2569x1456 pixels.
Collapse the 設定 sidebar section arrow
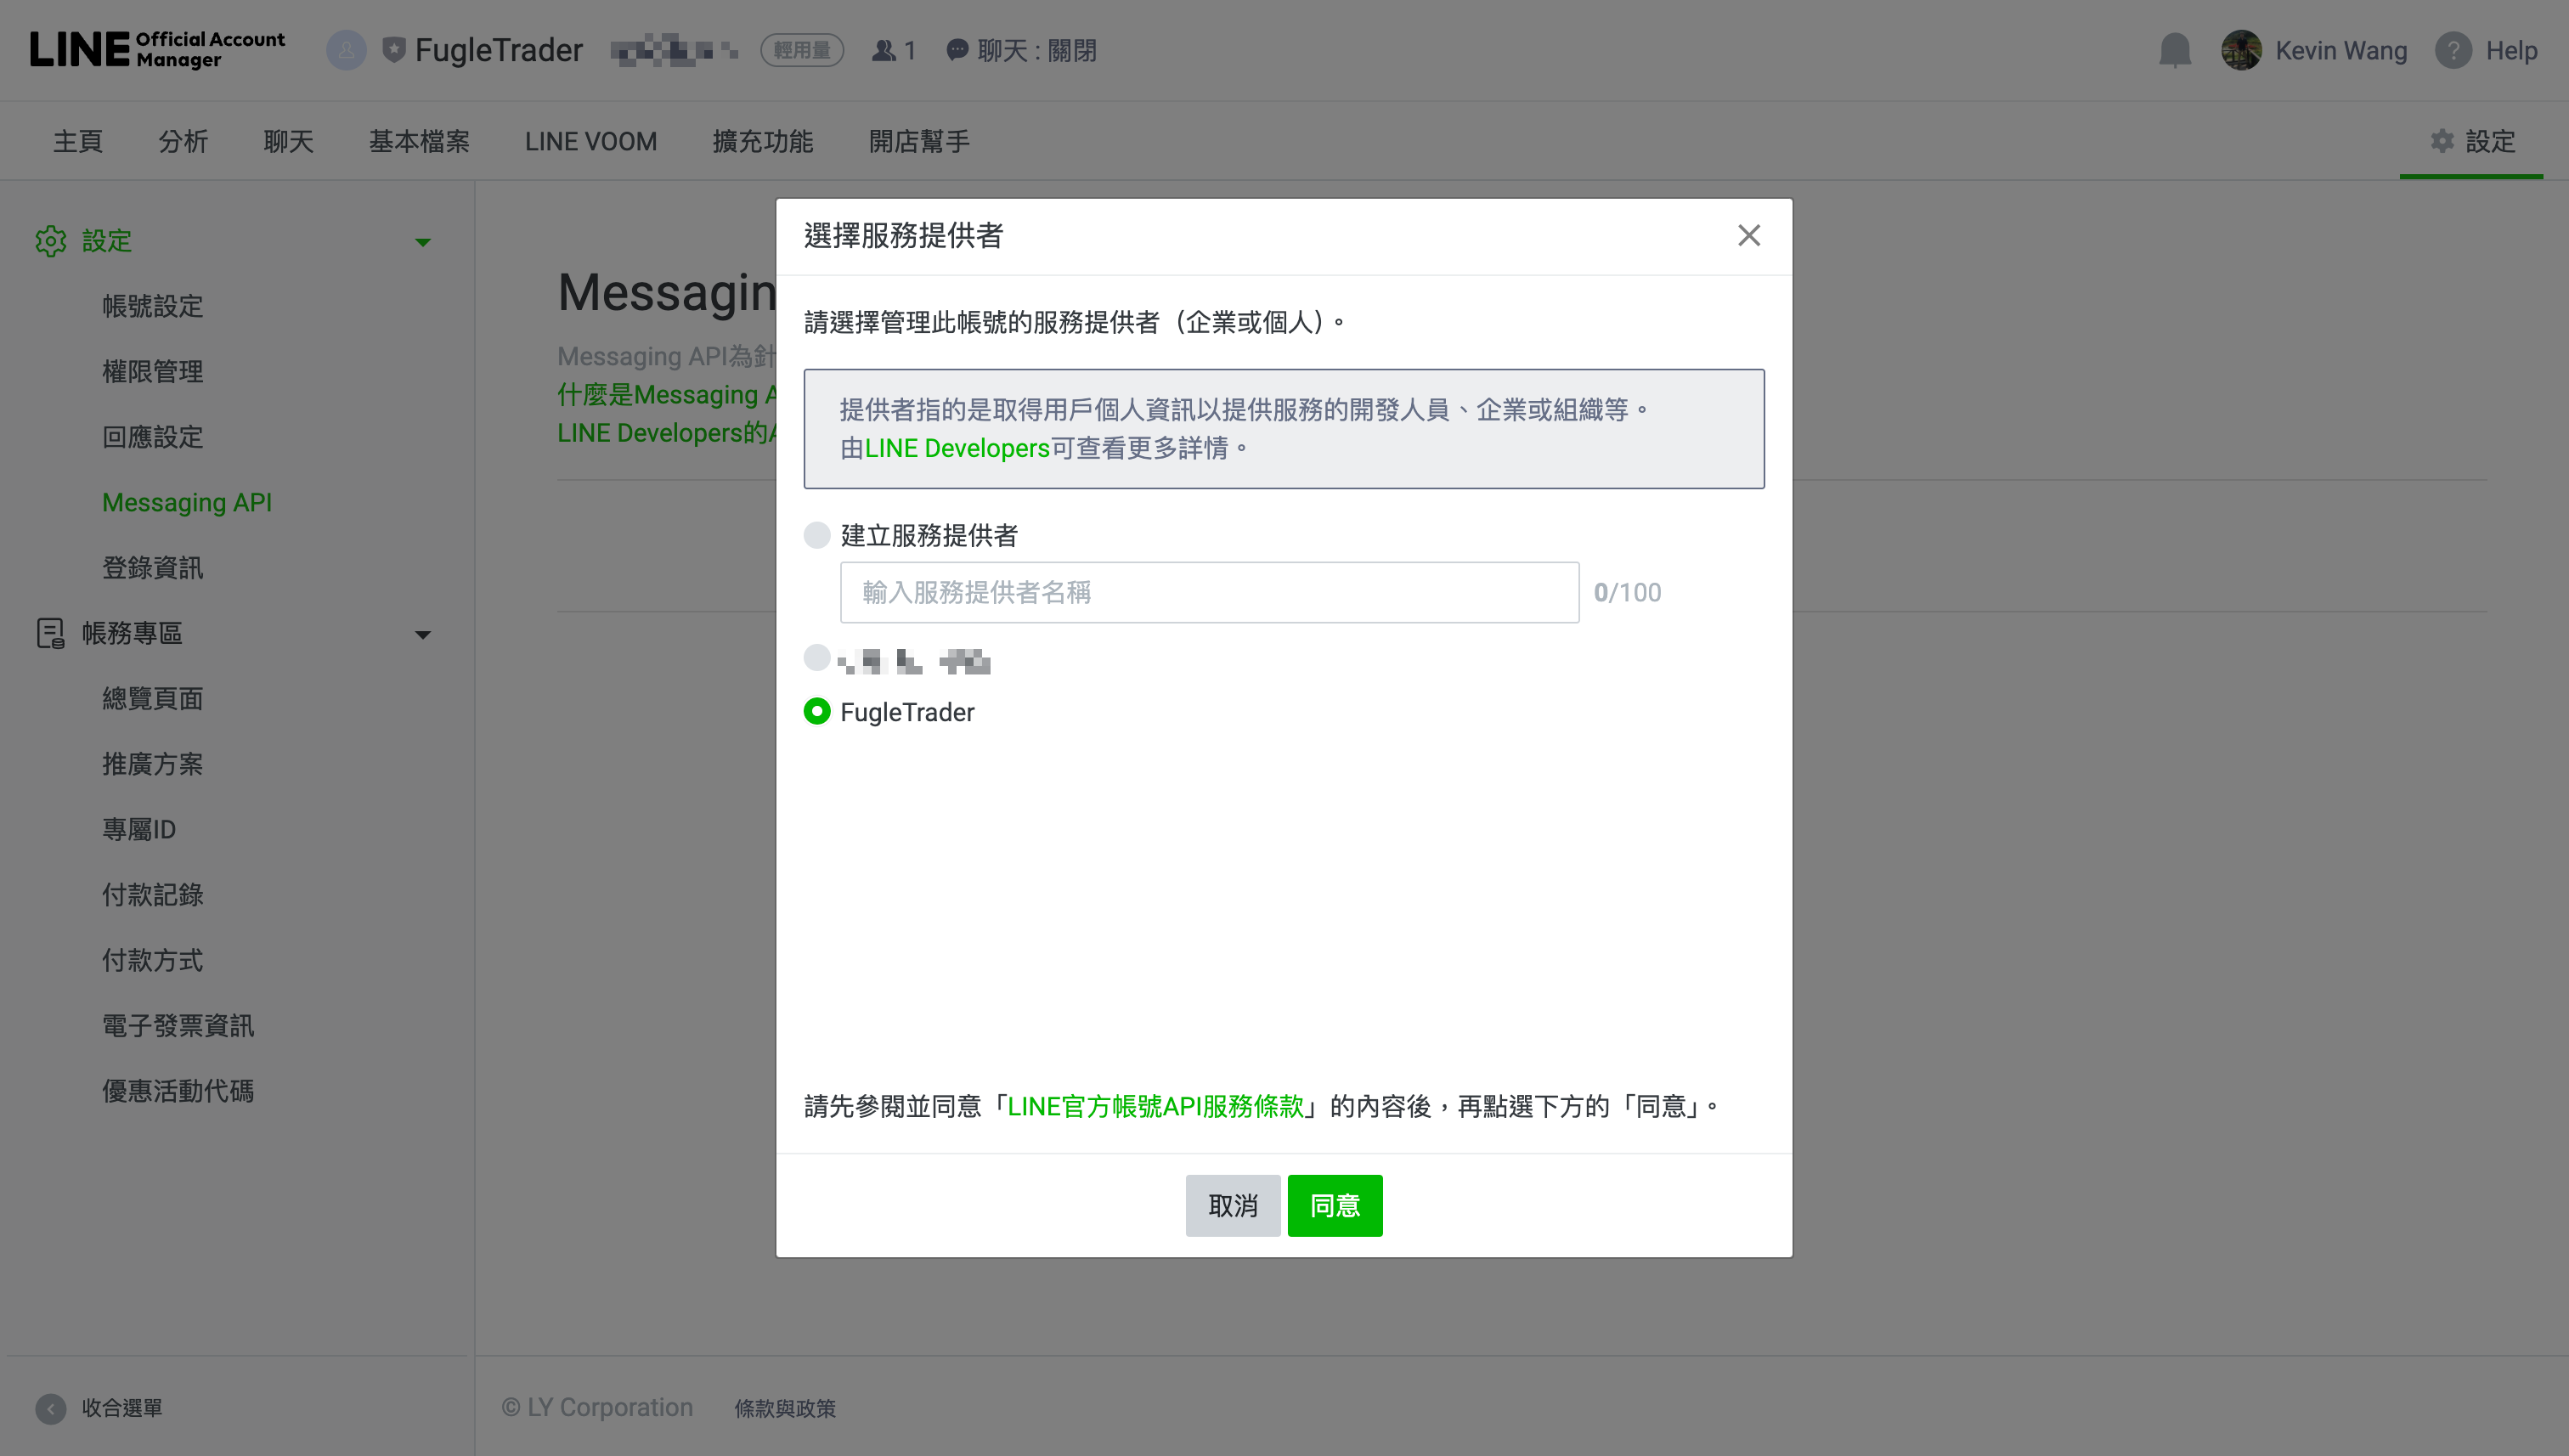[x=423, y=242]
